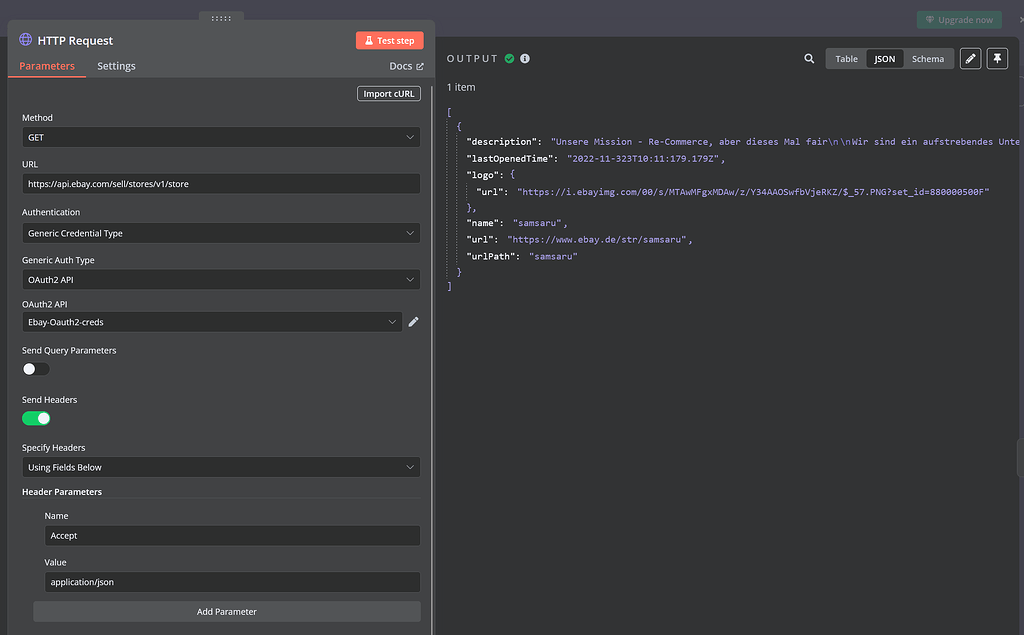Click the node drag handle dots

pyautogui.click(x=222, y=16)
